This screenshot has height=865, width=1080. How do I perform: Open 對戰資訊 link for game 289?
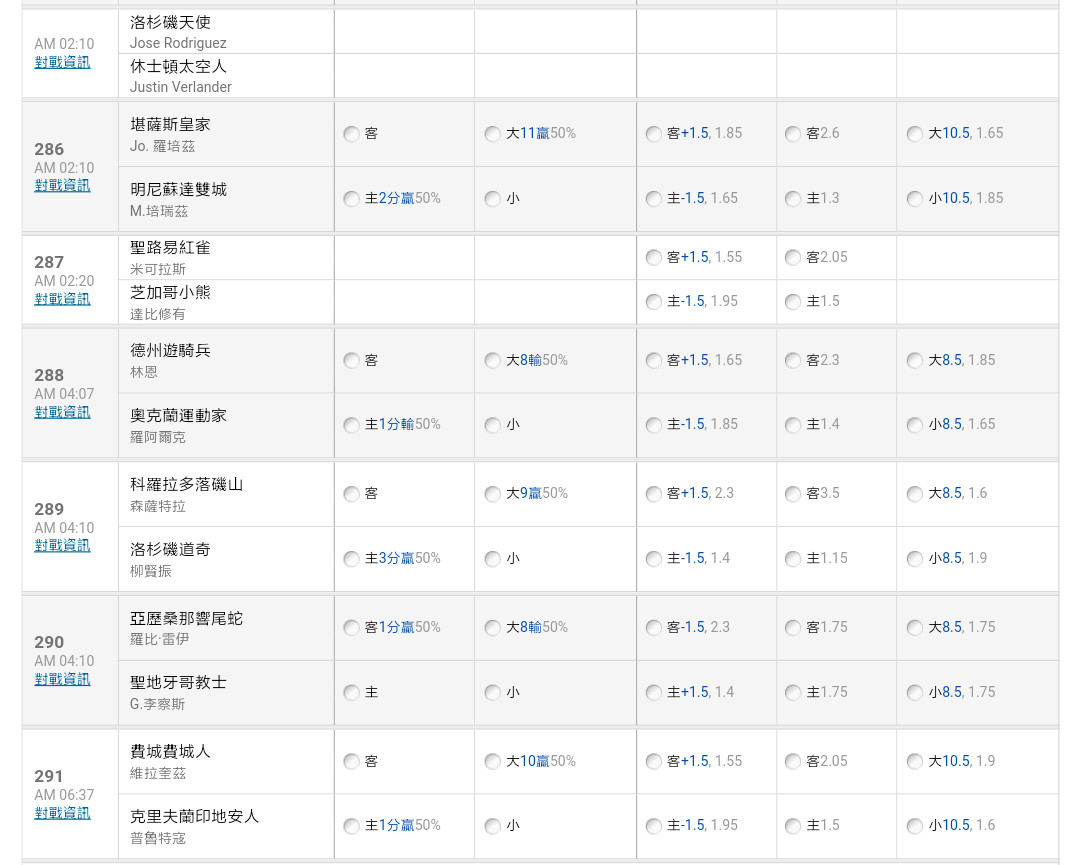click(x=62, y=545)
